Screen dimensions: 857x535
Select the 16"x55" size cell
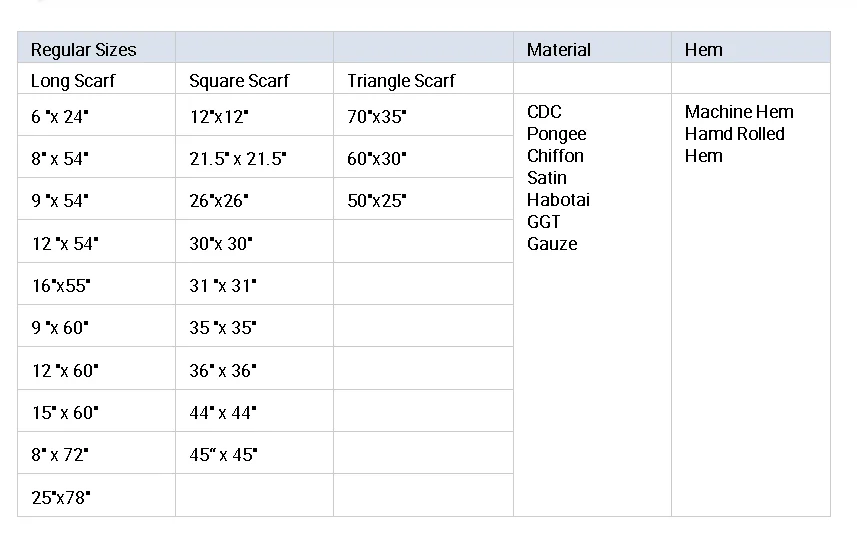click(x=61, y=286)
